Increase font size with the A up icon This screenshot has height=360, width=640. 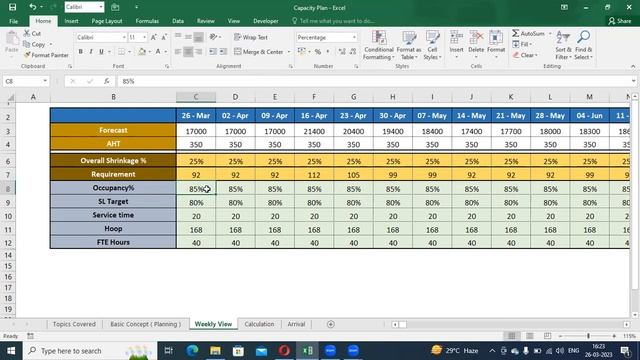[154, 37]
